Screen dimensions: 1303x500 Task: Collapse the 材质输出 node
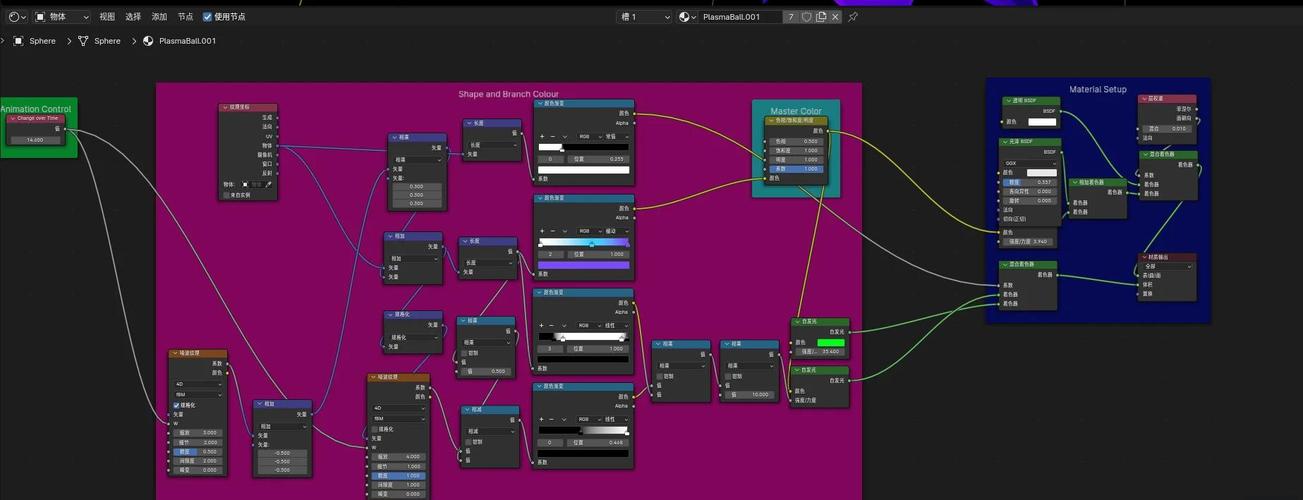tap(1145, 257)
